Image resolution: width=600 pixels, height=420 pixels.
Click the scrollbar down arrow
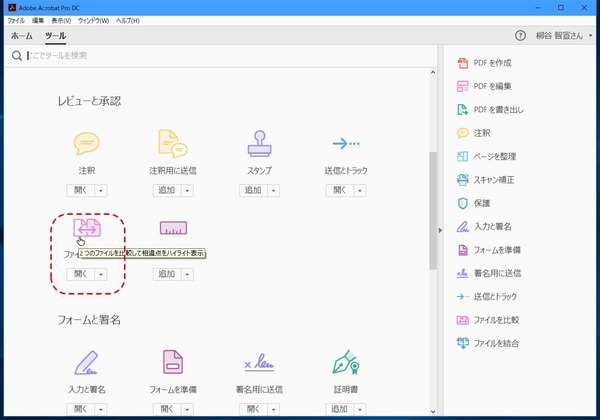pos(433,412)
